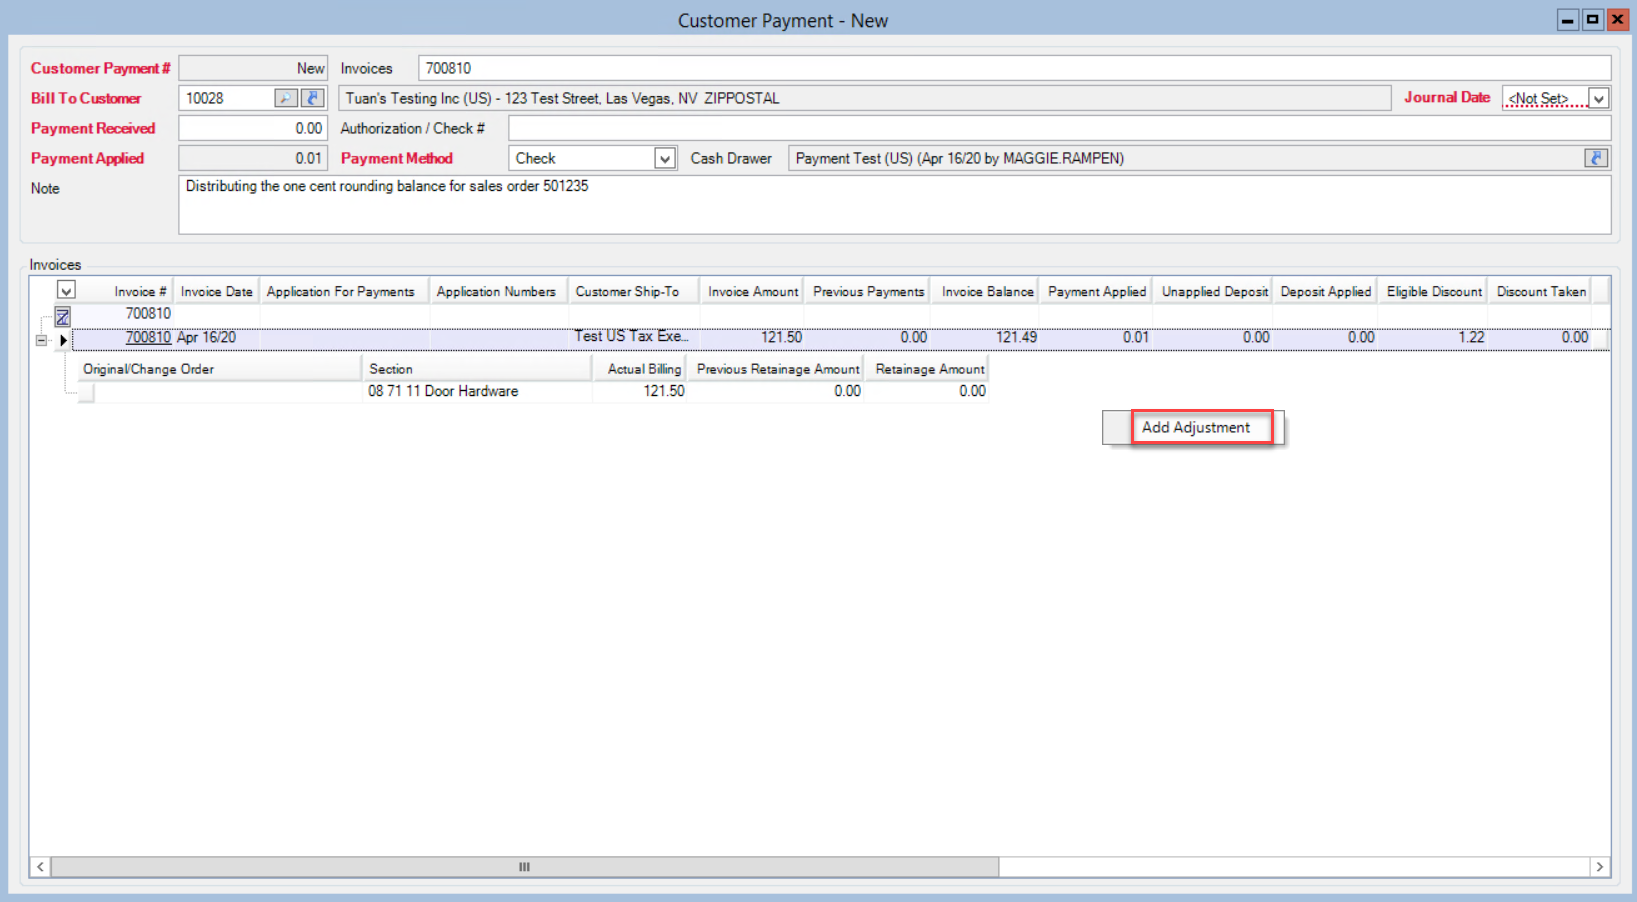Screen dimensions: 1637x902
Task: Open the customer record via the blue arrow icon beside 10028
Action: click(313, 98)
